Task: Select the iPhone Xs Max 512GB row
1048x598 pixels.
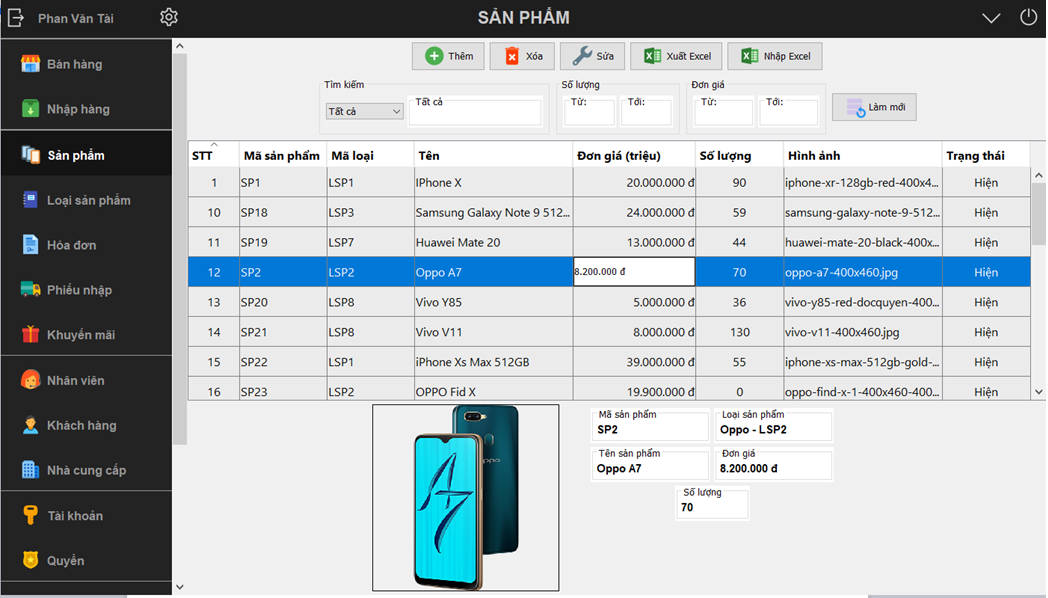Action: coord(609,361)
